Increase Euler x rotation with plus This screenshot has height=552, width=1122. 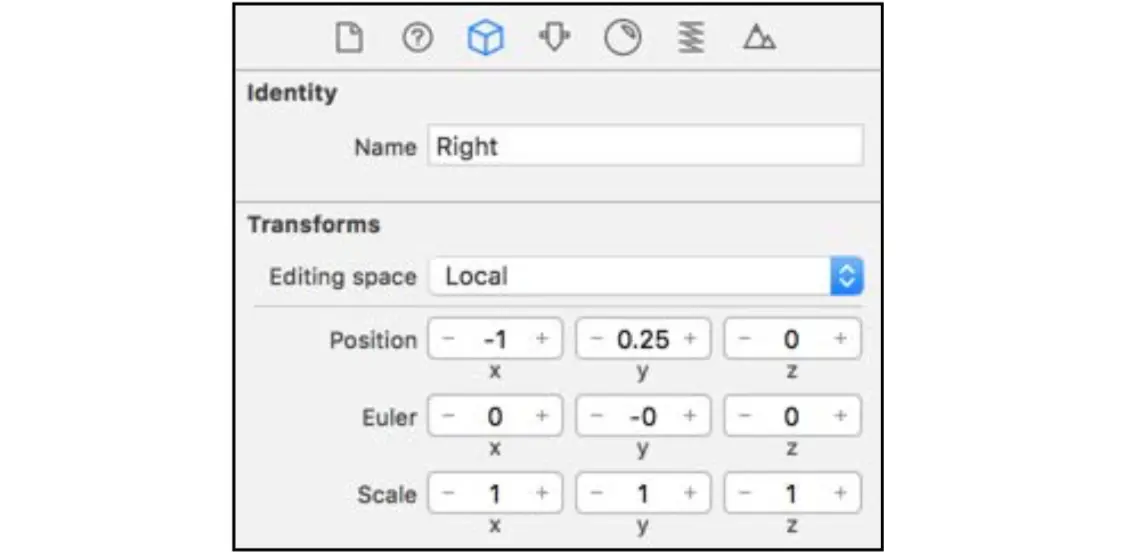click(x=542, y=415)
